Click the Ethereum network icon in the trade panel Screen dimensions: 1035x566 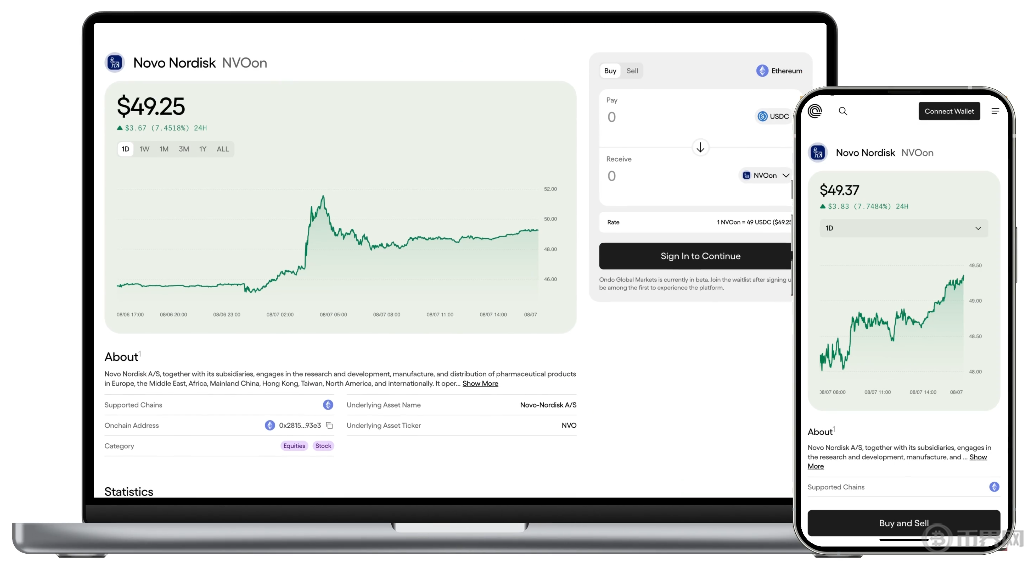(762, 71)
